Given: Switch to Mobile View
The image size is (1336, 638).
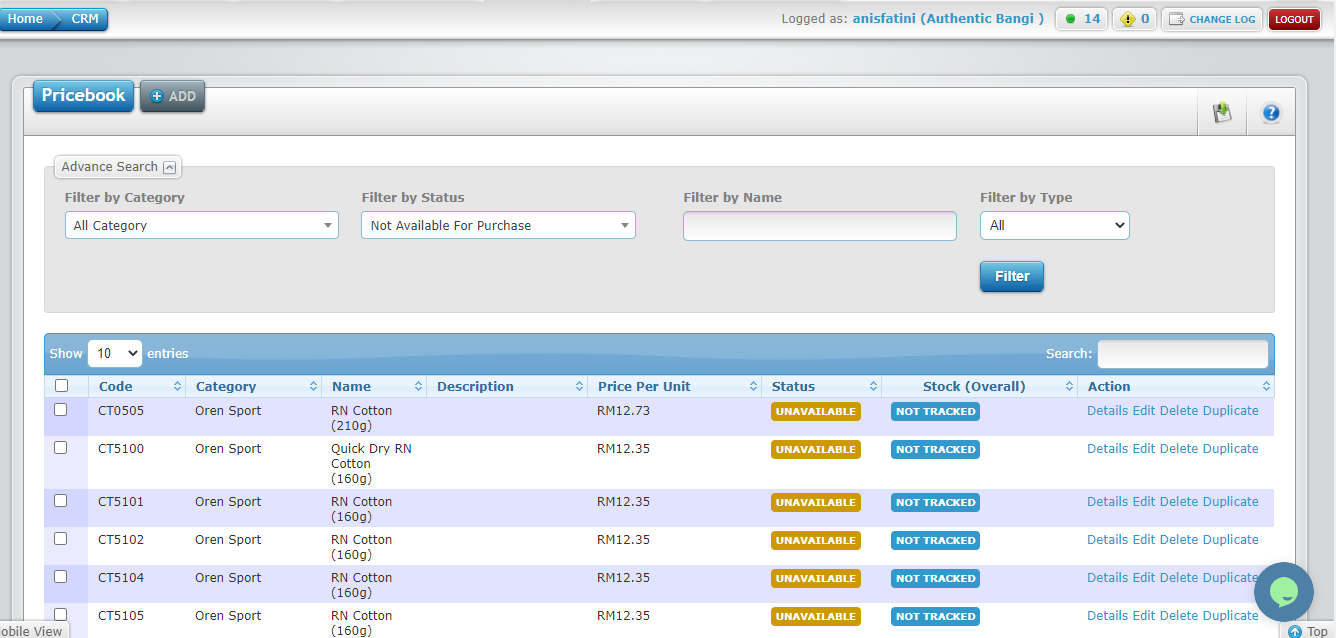Looking at the screenshot, I should pos(32,631).
